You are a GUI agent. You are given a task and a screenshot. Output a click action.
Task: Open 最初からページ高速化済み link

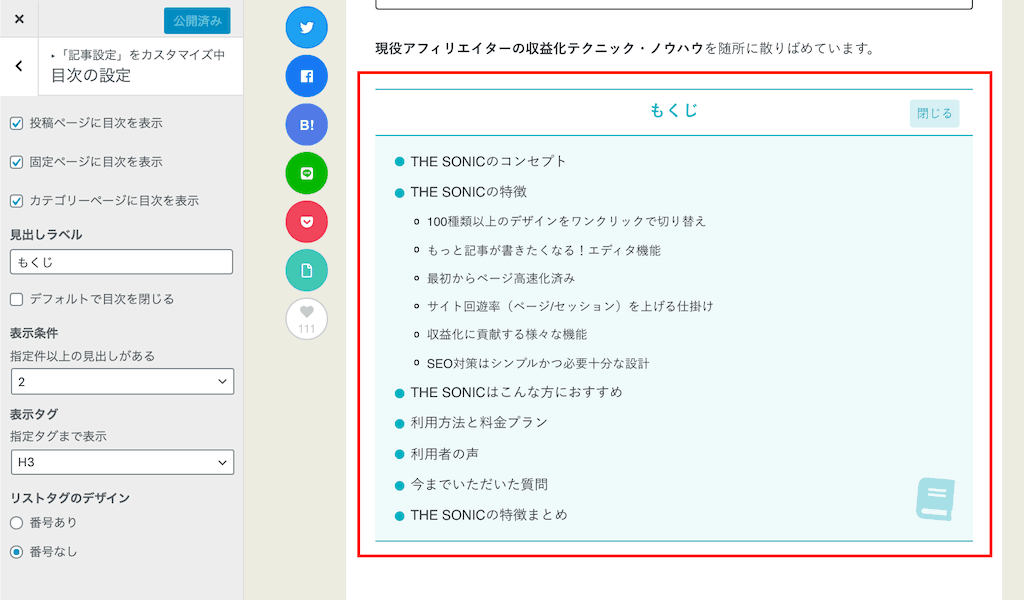pyautogui.click(x=501, y=279)
